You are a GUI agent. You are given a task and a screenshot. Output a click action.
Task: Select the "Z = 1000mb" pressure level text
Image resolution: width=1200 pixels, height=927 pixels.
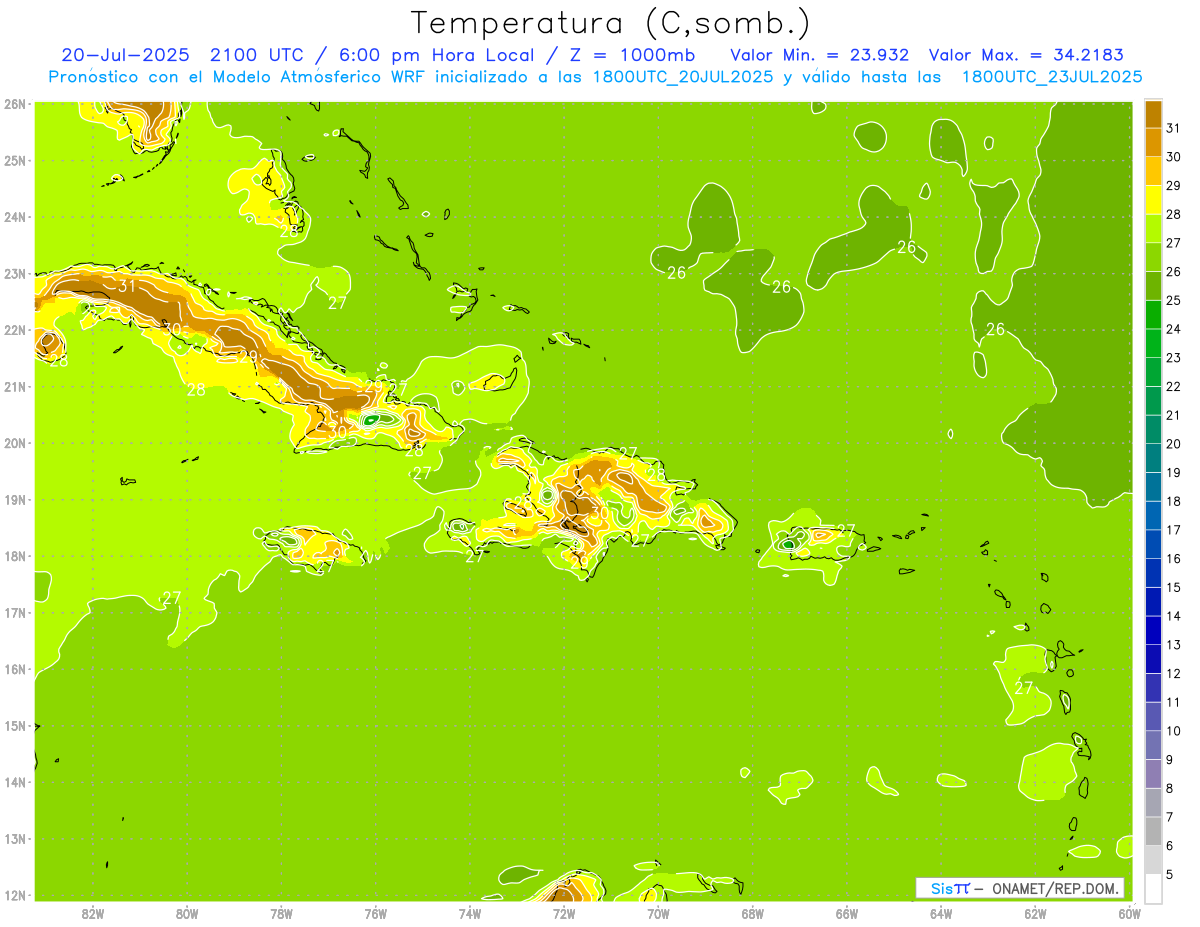tap(632, 54)
